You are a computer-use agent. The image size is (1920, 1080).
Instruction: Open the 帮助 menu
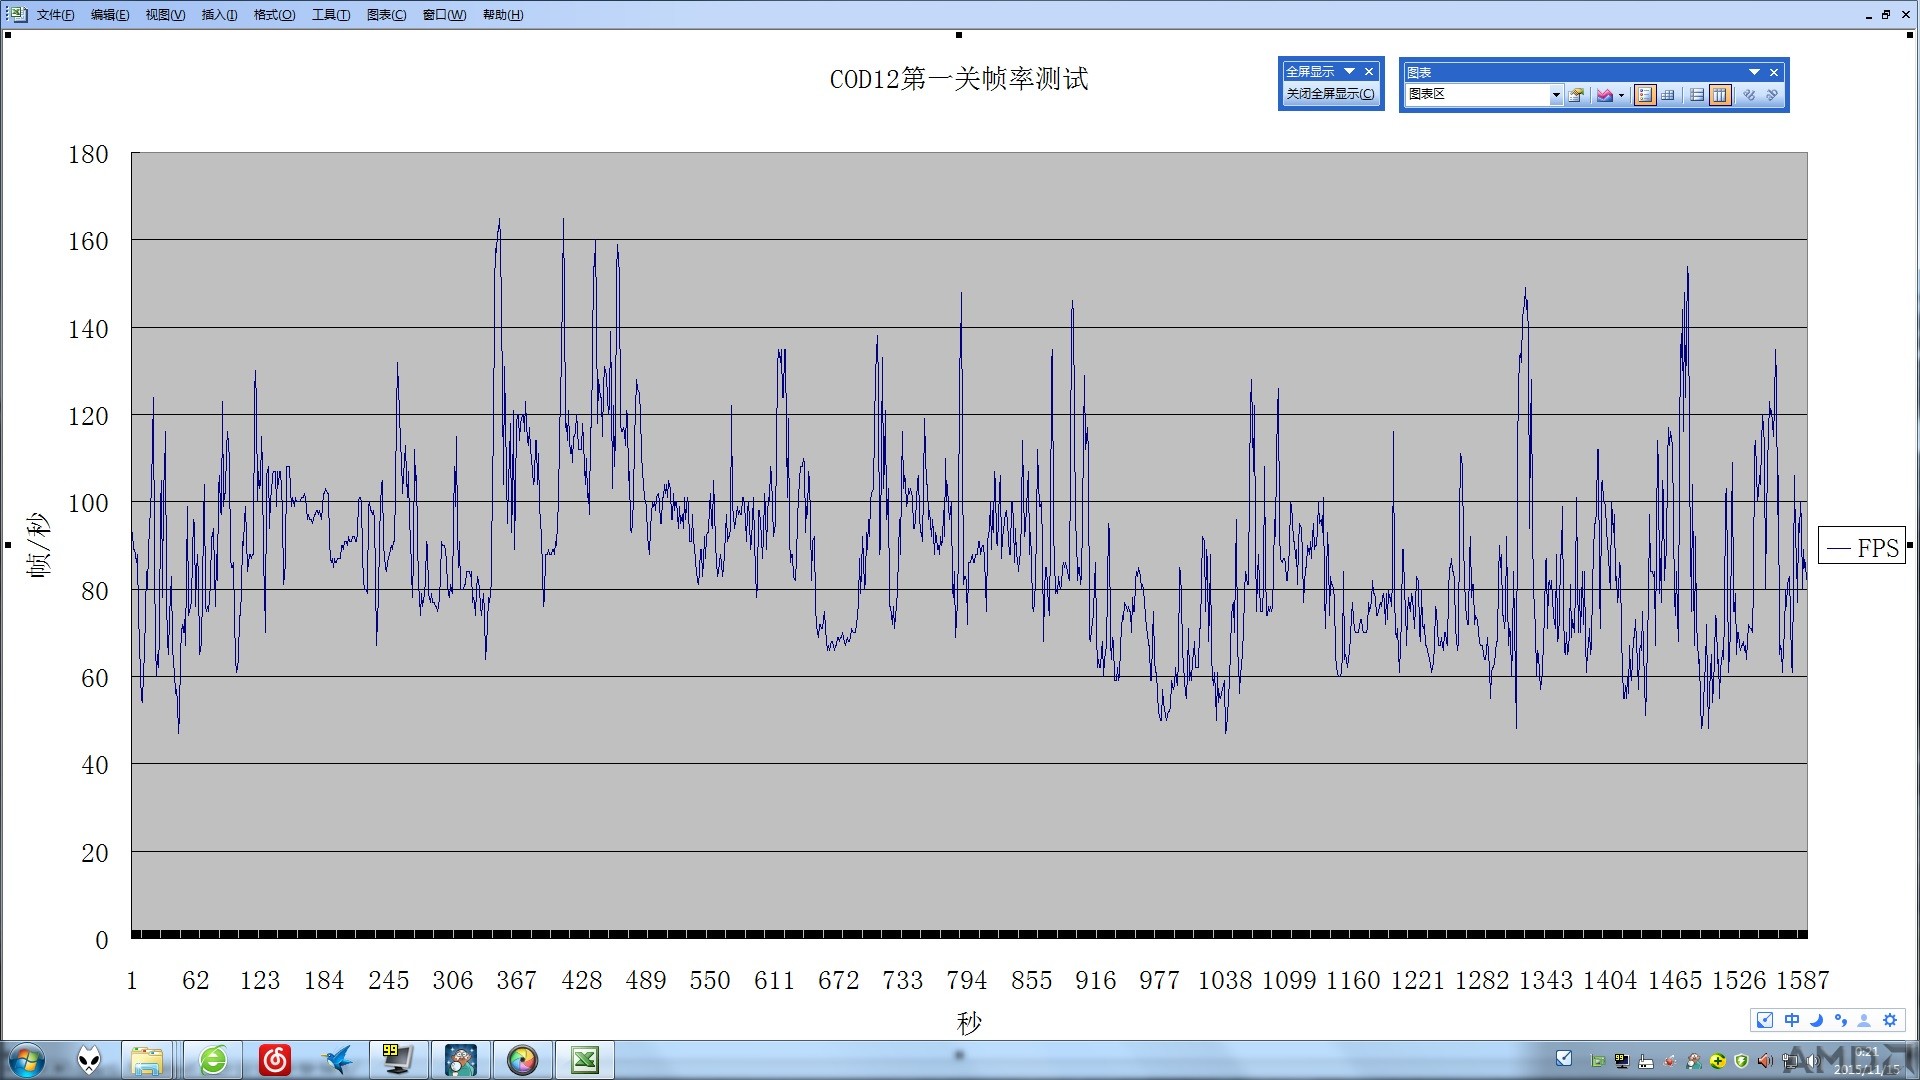point(503,15)
